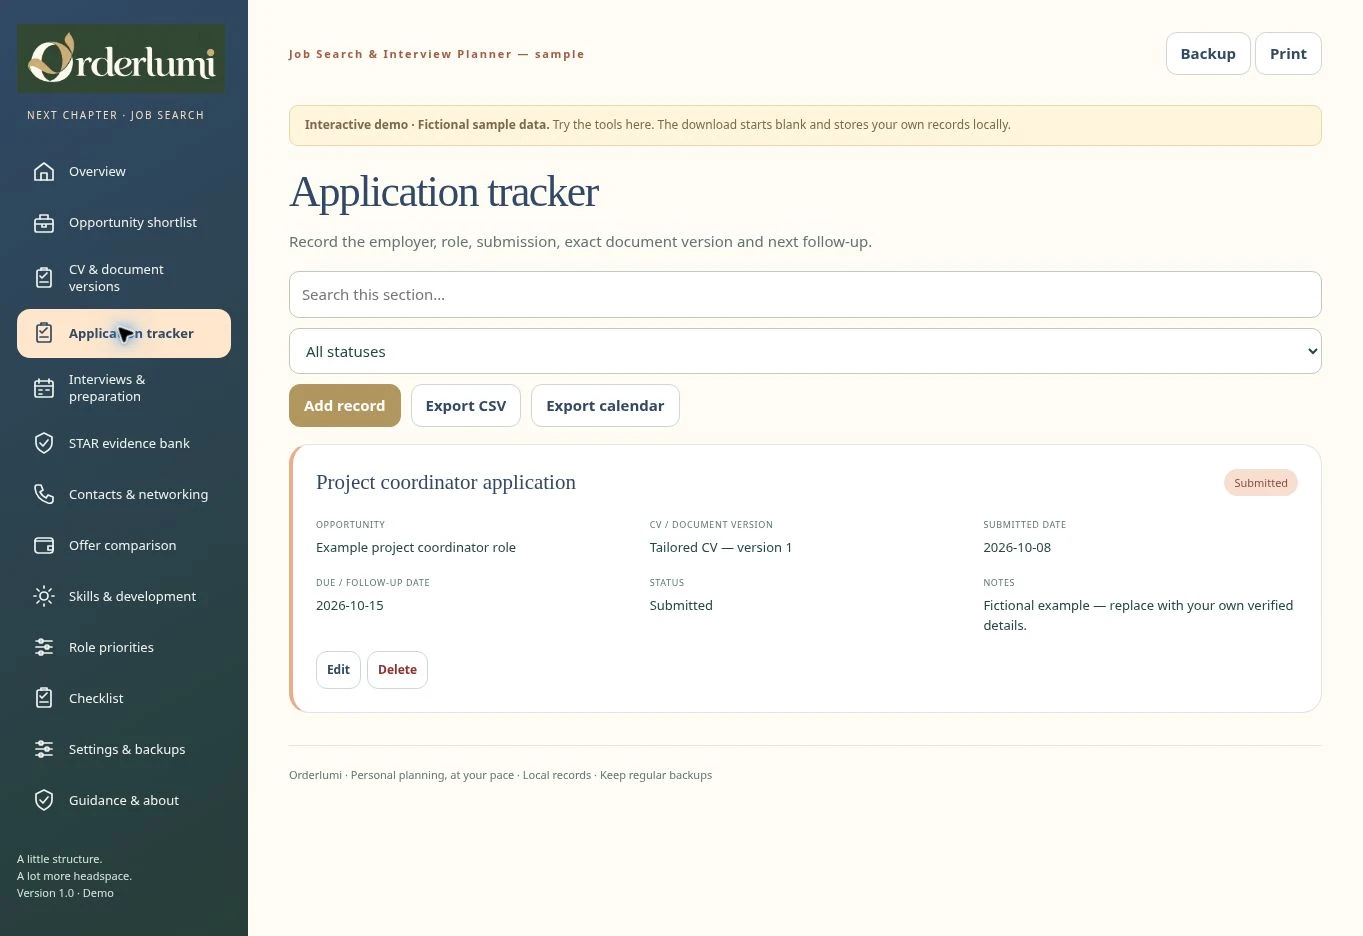The height and width of the screenshot is (936, 1363).
Task: Click the Application tracker clipboard icon
Action: pyautogui.click(x=44, y=333)
